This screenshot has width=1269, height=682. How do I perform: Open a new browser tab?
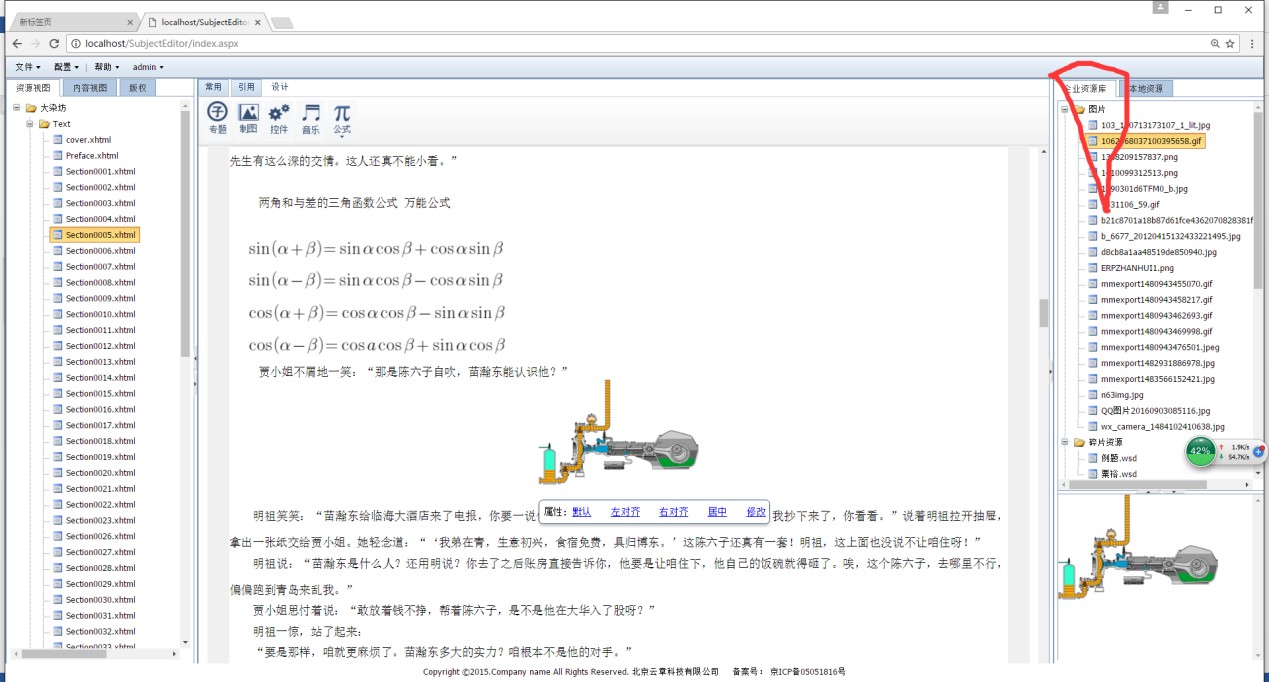pos(282,22)
